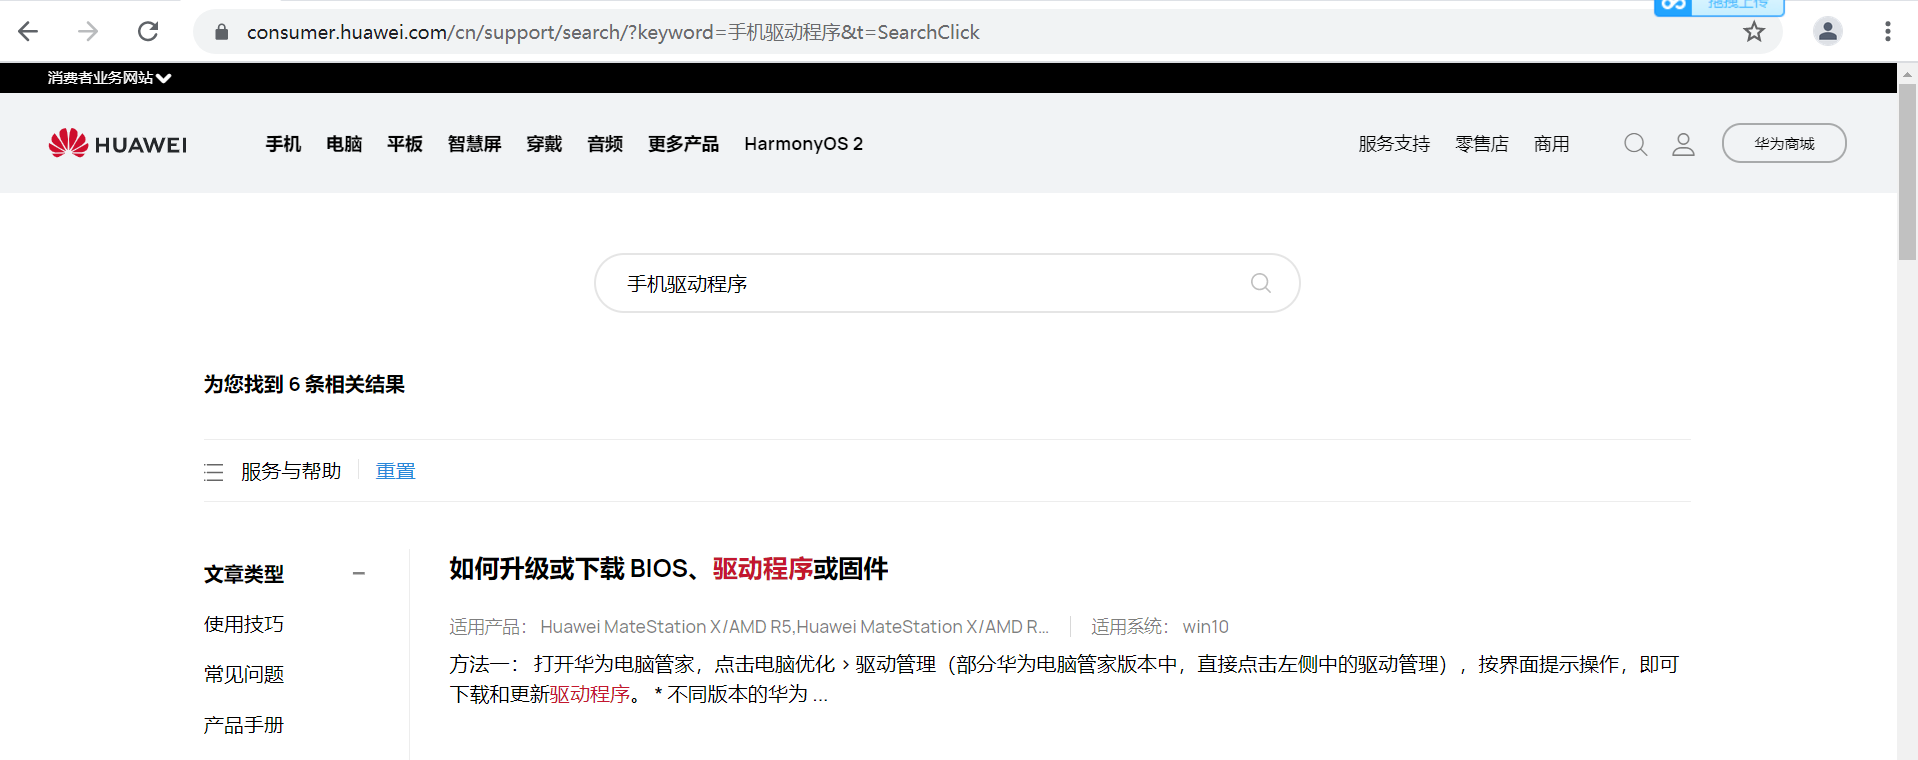Click the 华为商城 button

point(1784,143)
